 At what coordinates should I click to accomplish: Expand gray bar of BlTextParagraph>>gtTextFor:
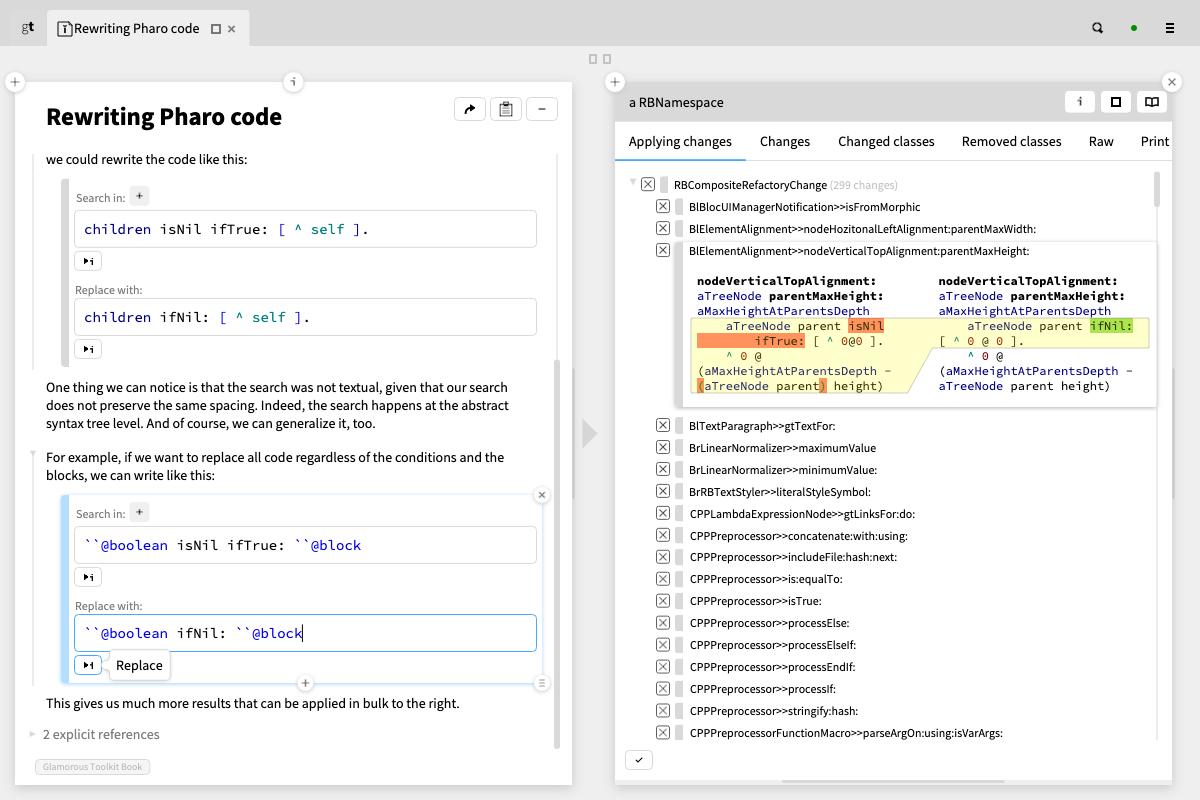pos(678,426)
